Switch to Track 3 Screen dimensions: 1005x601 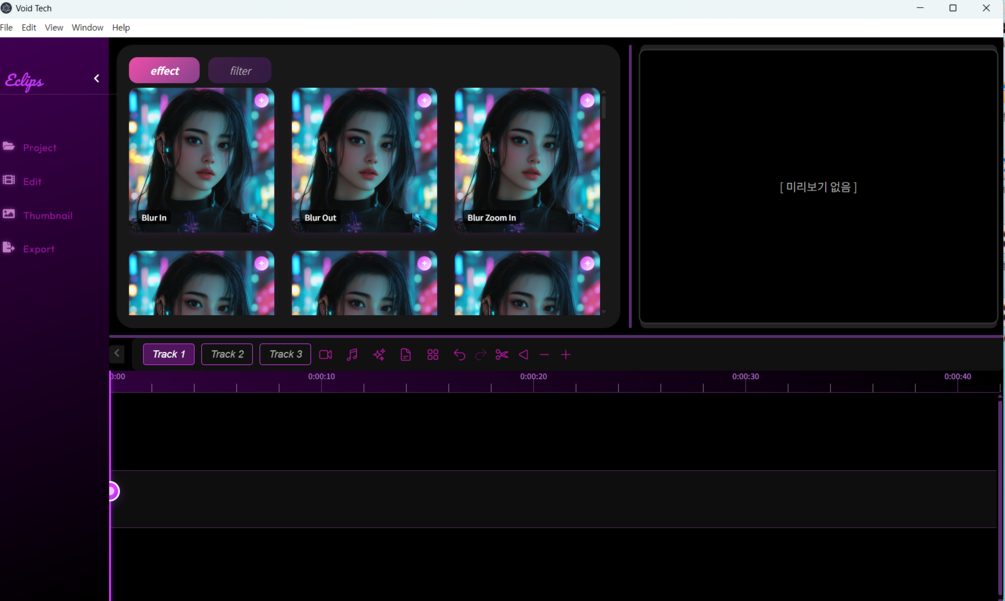click(x=285, y=354)
